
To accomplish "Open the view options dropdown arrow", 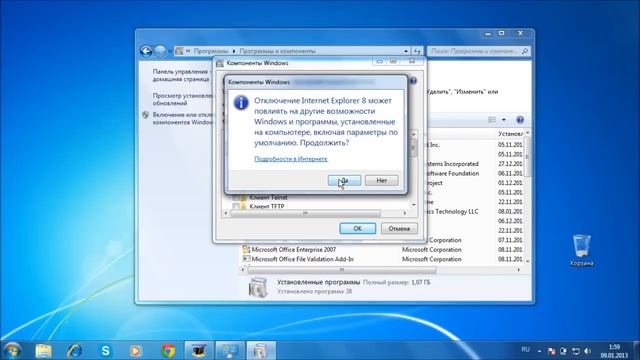I will click(x=504, y=120).
